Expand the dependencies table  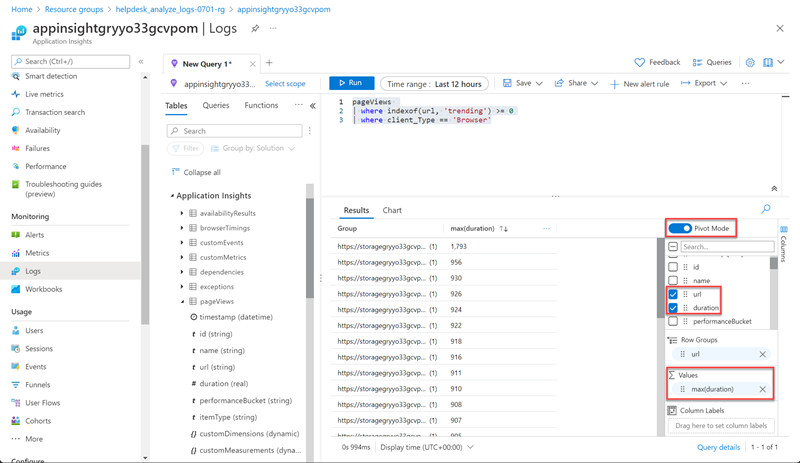click(182, 272)
